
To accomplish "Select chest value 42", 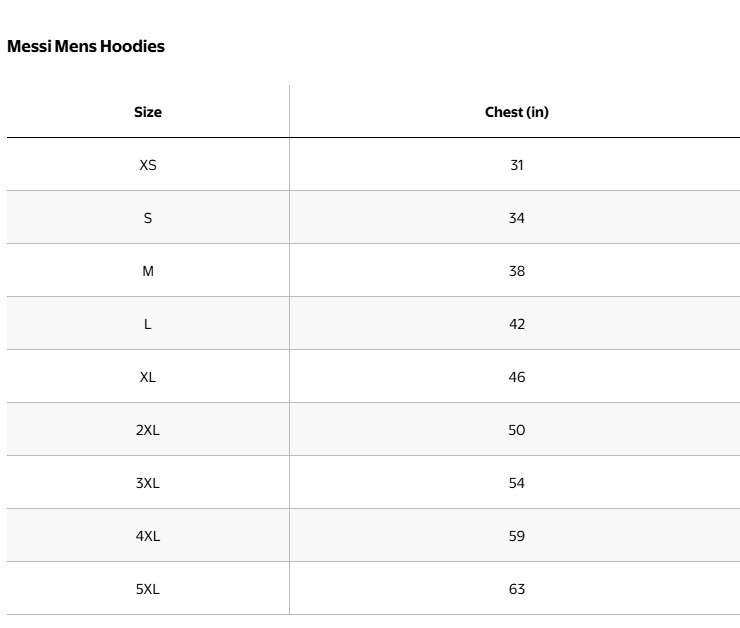I will 516,324.
